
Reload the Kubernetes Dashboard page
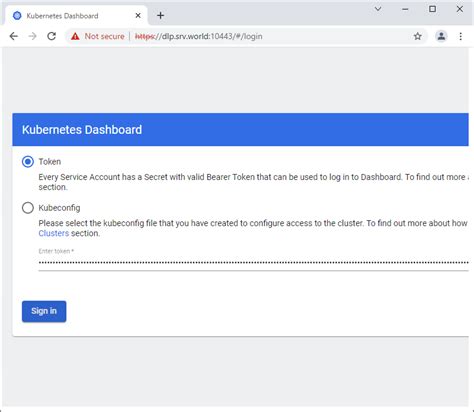click(51, 36)
